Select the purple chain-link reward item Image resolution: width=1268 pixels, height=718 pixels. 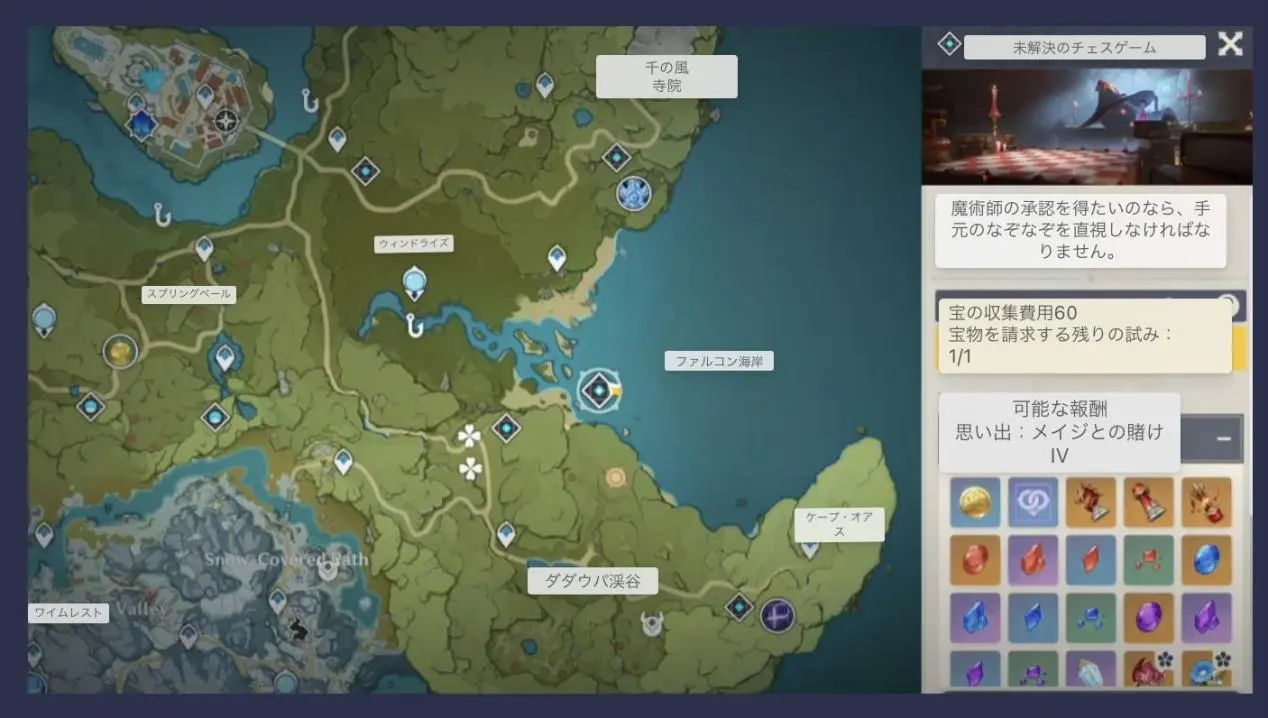[x=1032, y=502]
